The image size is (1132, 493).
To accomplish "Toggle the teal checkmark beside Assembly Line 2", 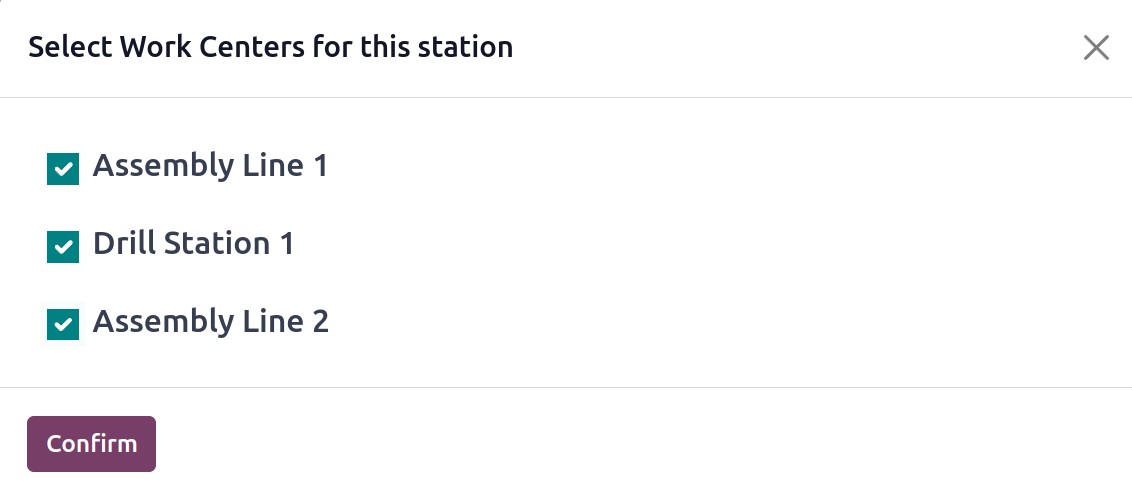I will point(63,324).
